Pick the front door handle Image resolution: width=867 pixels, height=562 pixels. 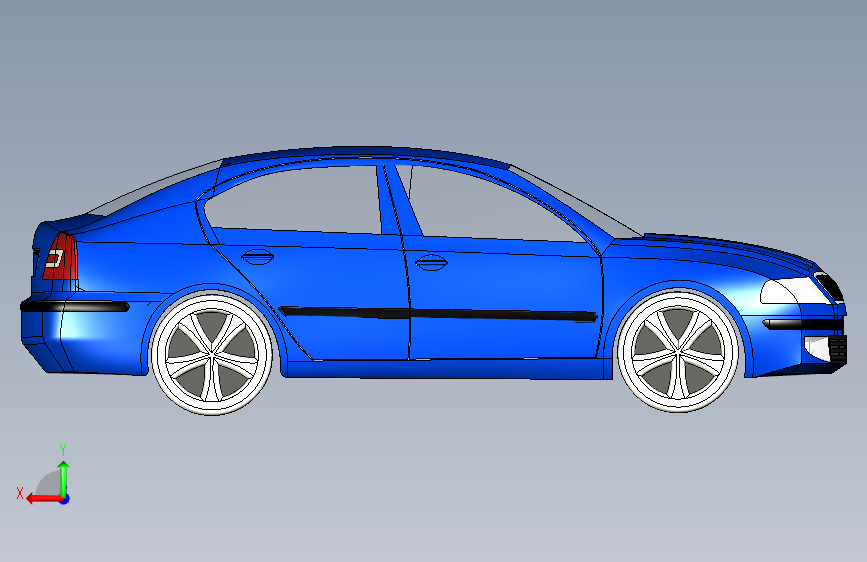tap(431, 262)
